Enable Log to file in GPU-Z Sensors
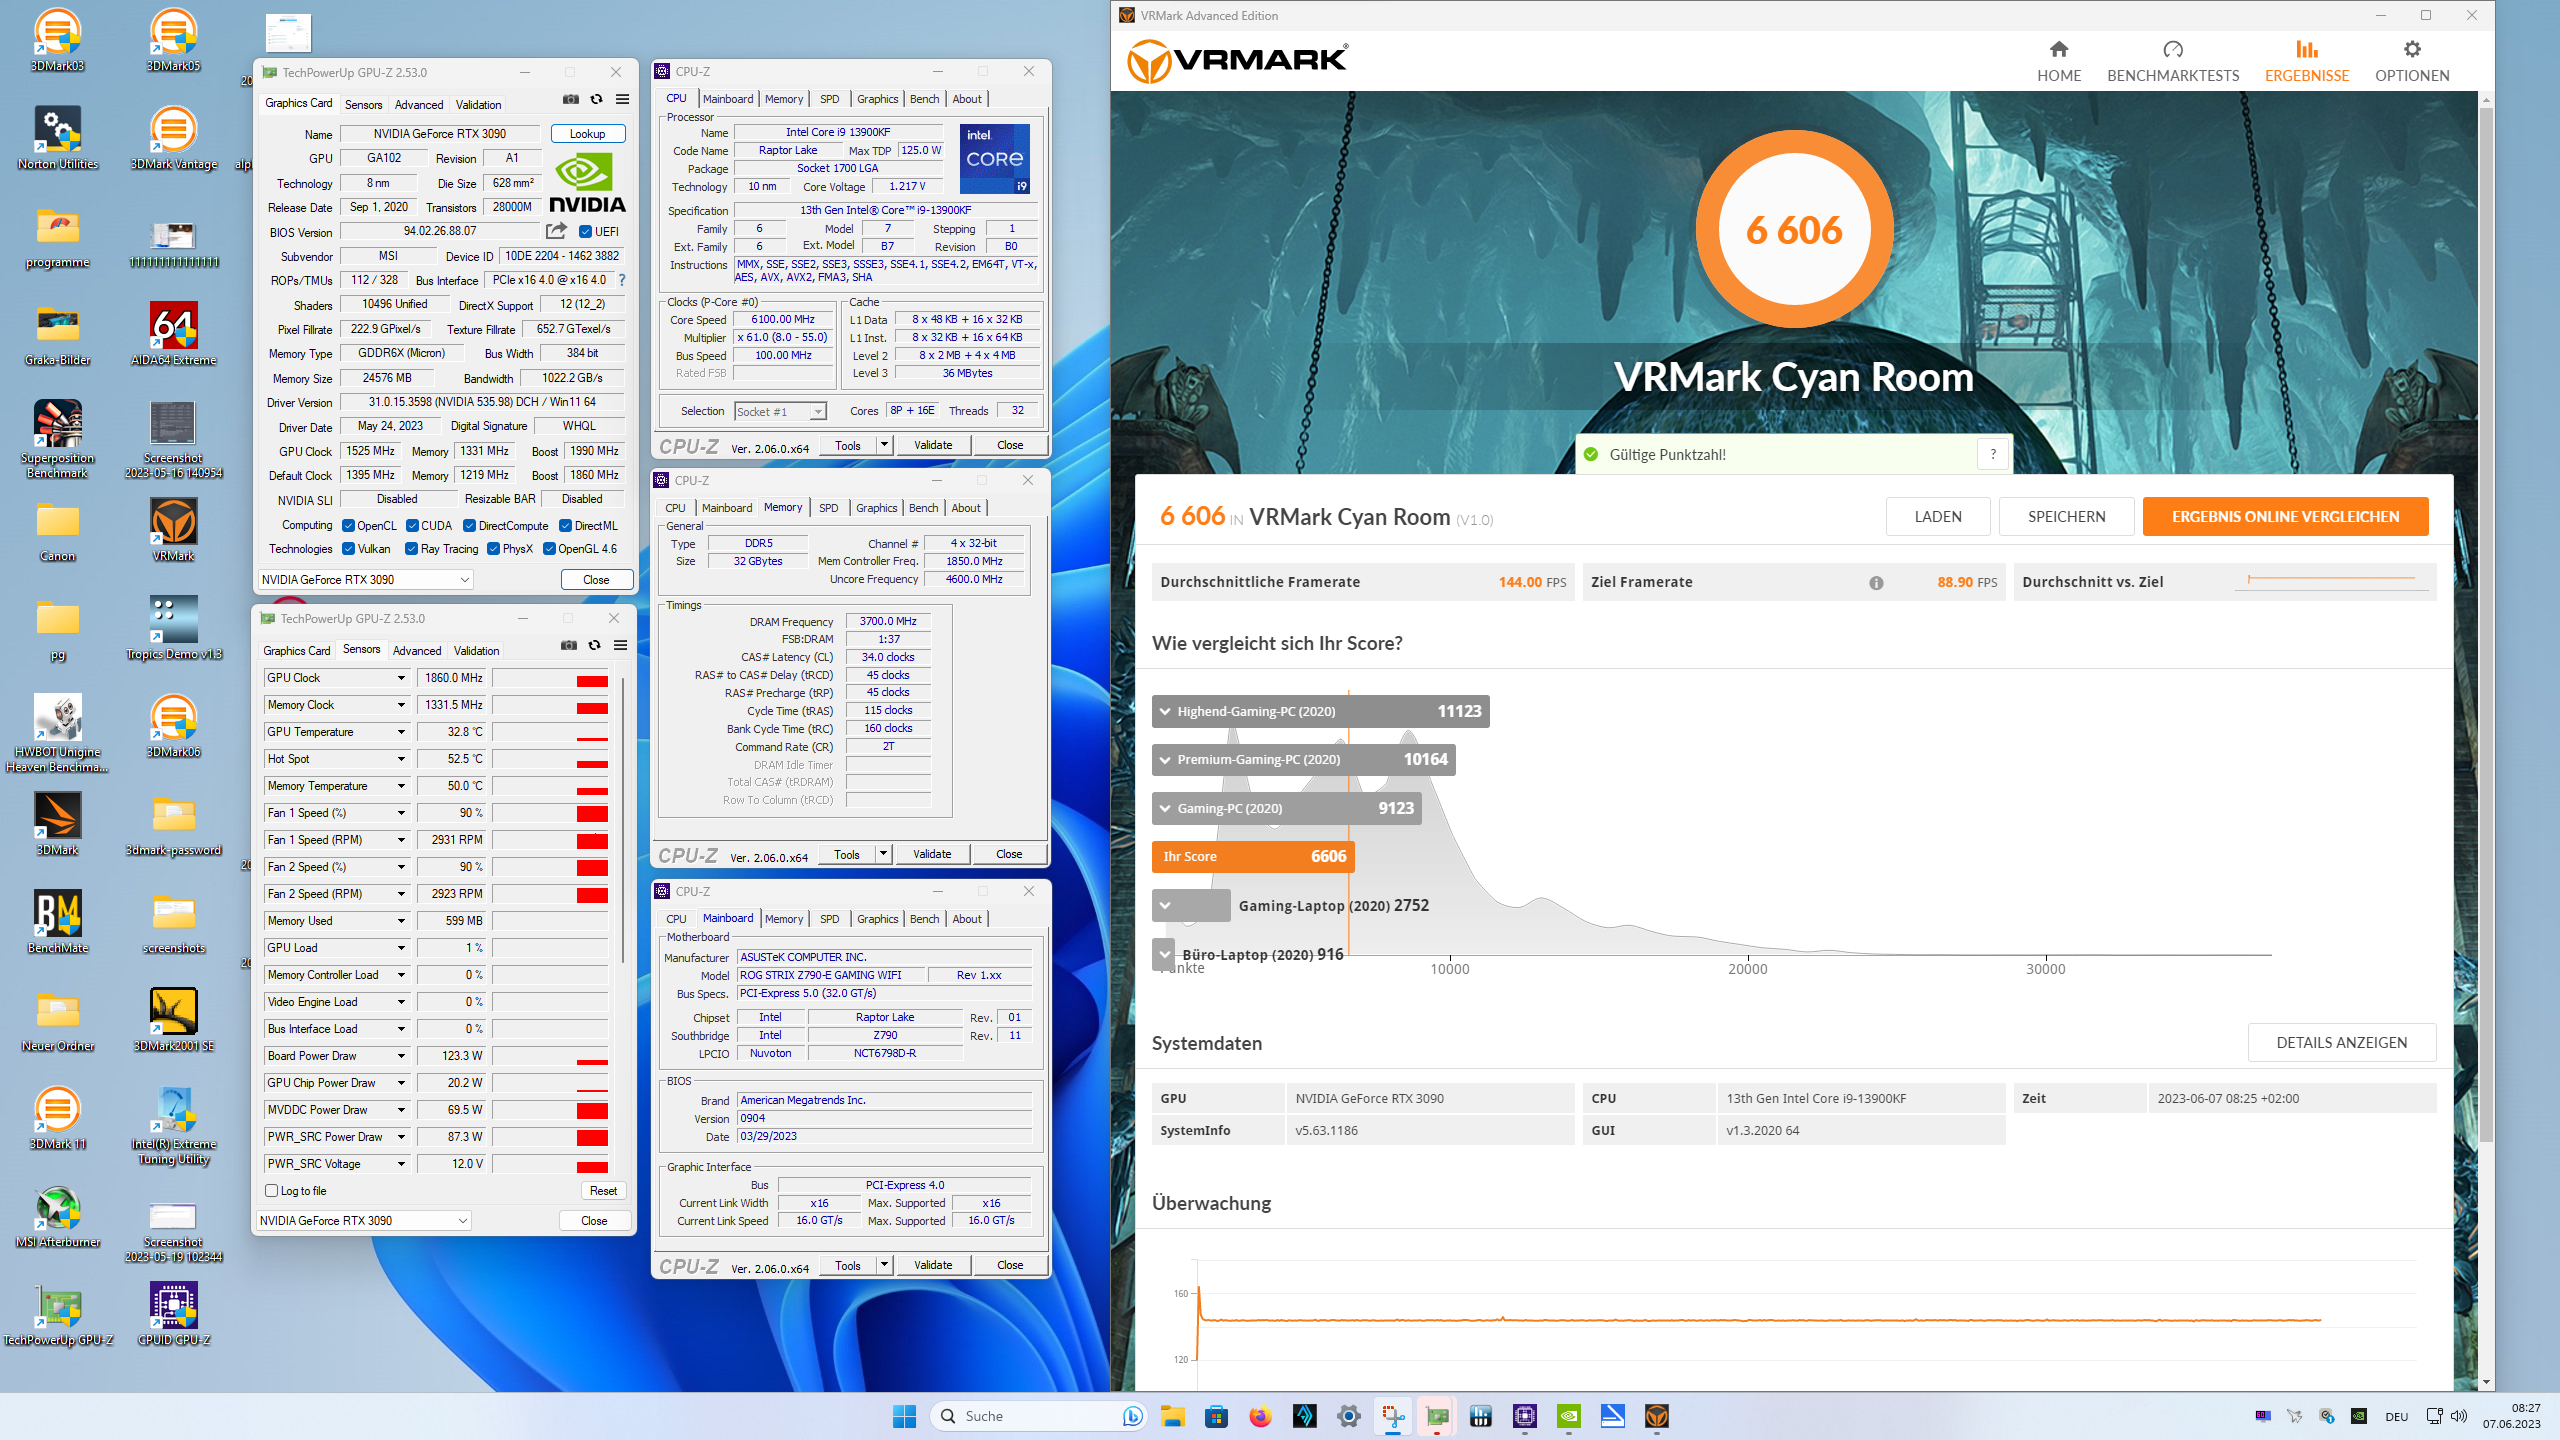 pos(271,1191)
